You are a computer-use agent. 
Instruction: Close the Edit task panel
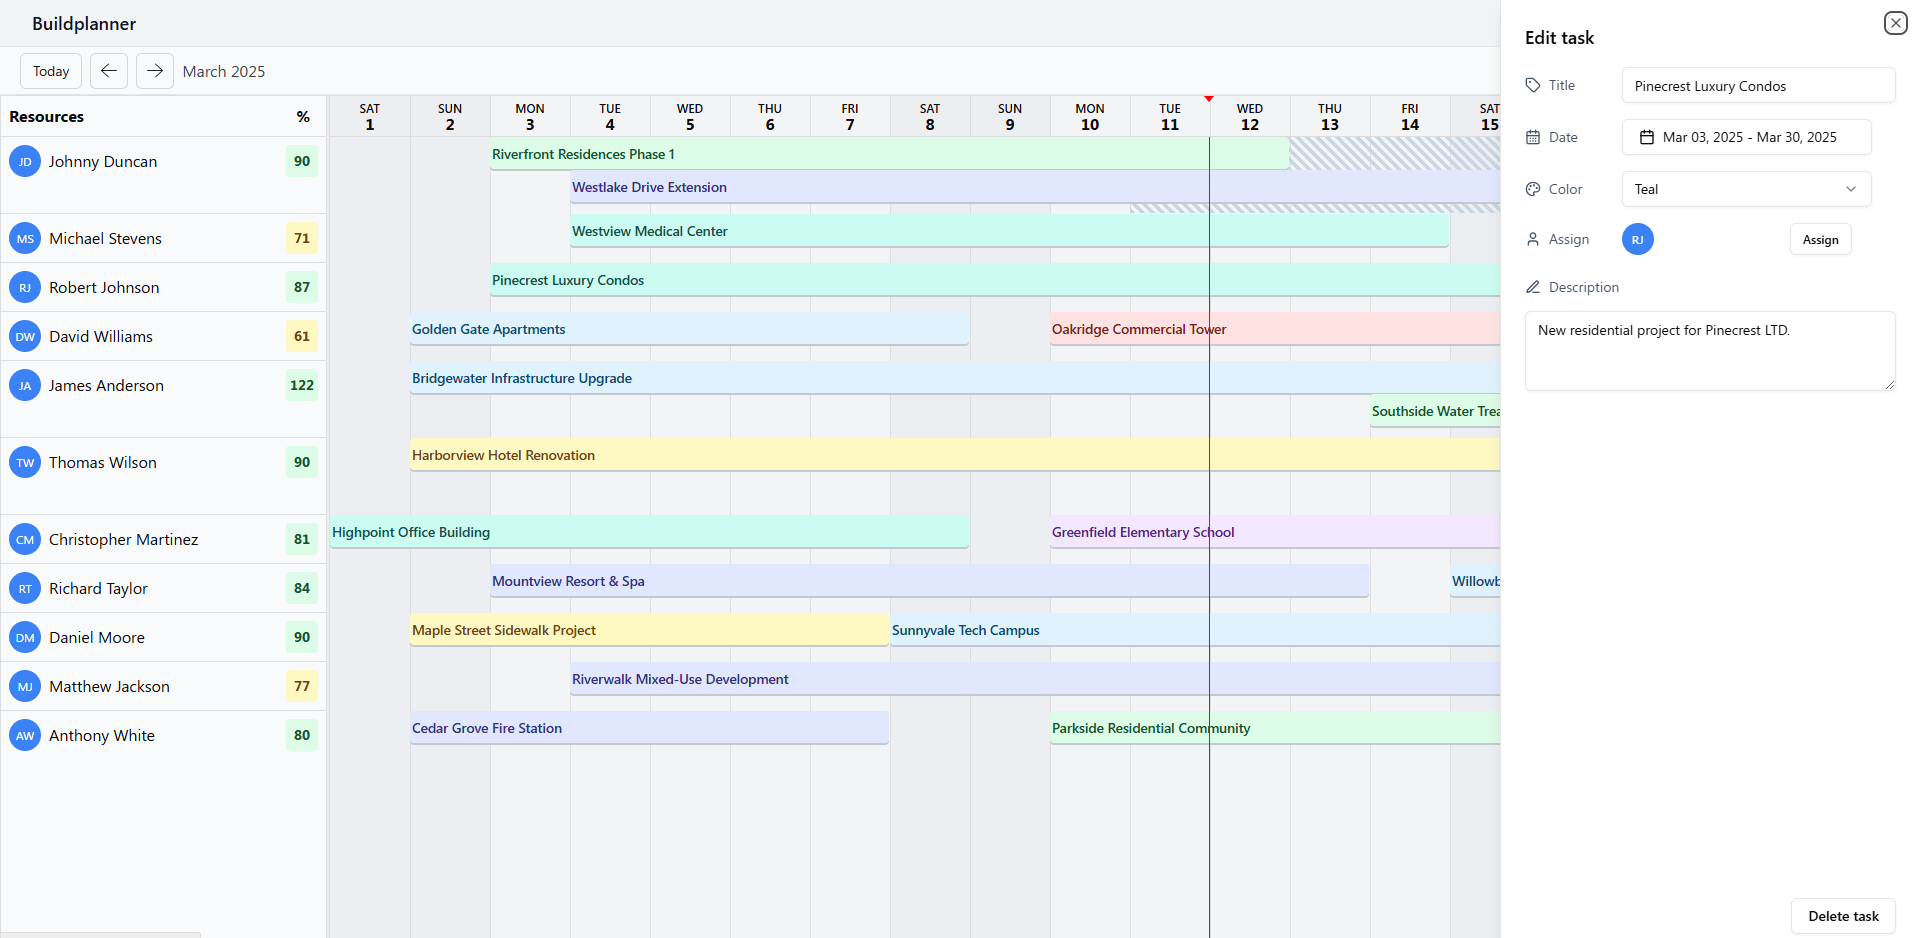[1895, 23]
